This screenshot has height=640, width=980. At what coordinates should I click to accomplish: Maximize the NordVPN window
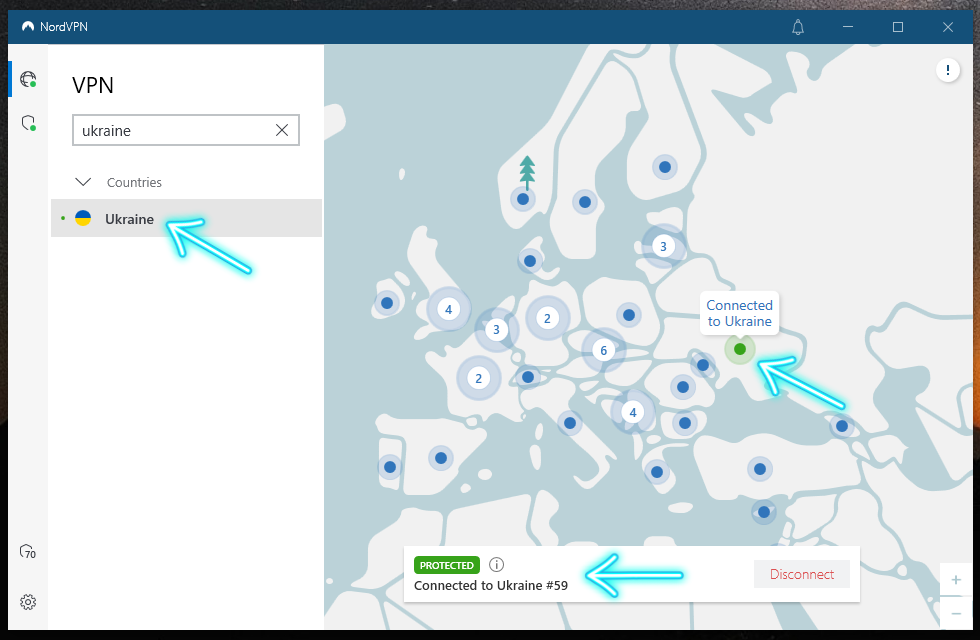click(x=898, y=27)
